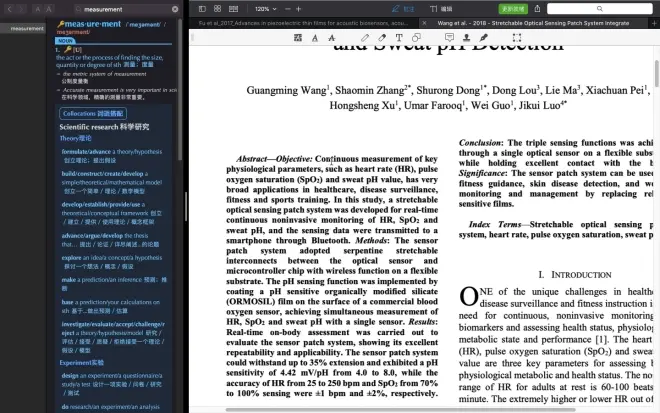
Task: Click author name 'Guangming Wang'
Action: click(286, 91)
